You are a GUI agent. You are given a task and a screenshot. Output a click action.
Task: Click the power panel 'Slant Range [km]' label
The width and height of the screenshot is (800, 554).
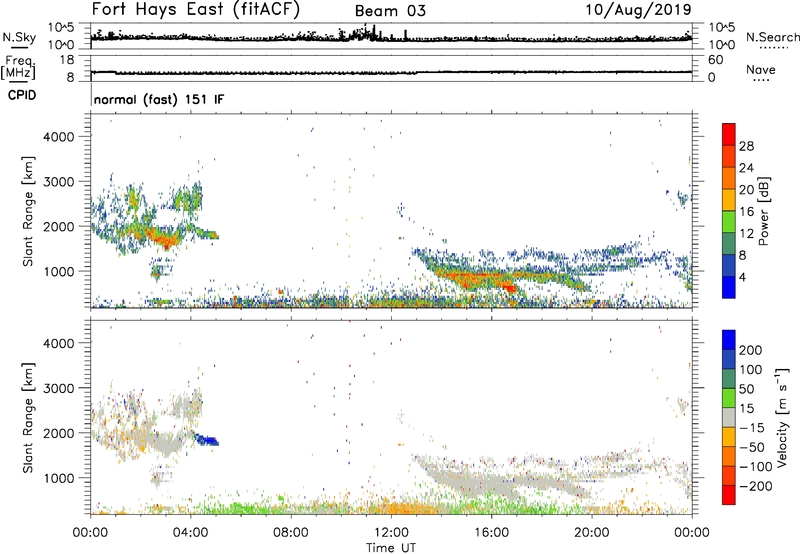coord(28,211)
